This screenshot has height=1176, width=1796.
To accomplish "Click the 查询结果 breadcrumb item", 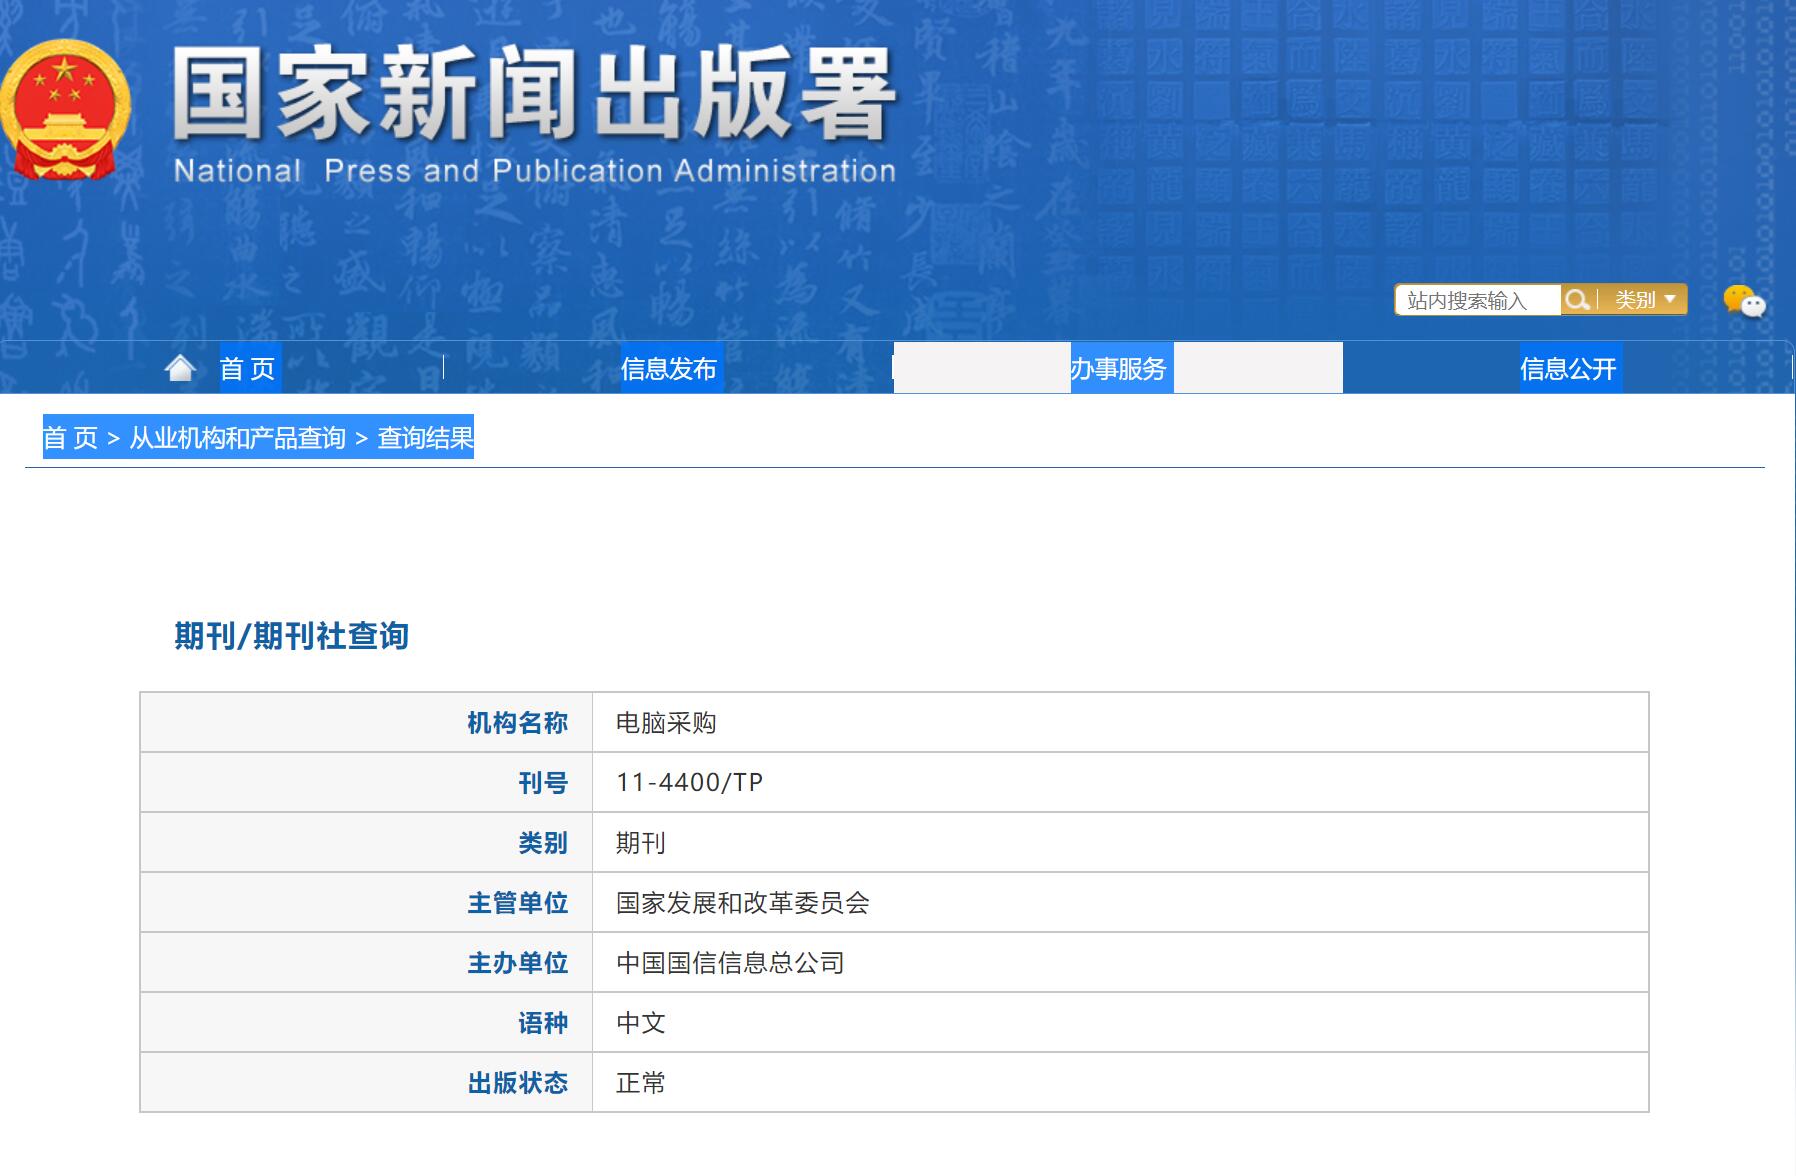I will [x=425, y=438].
